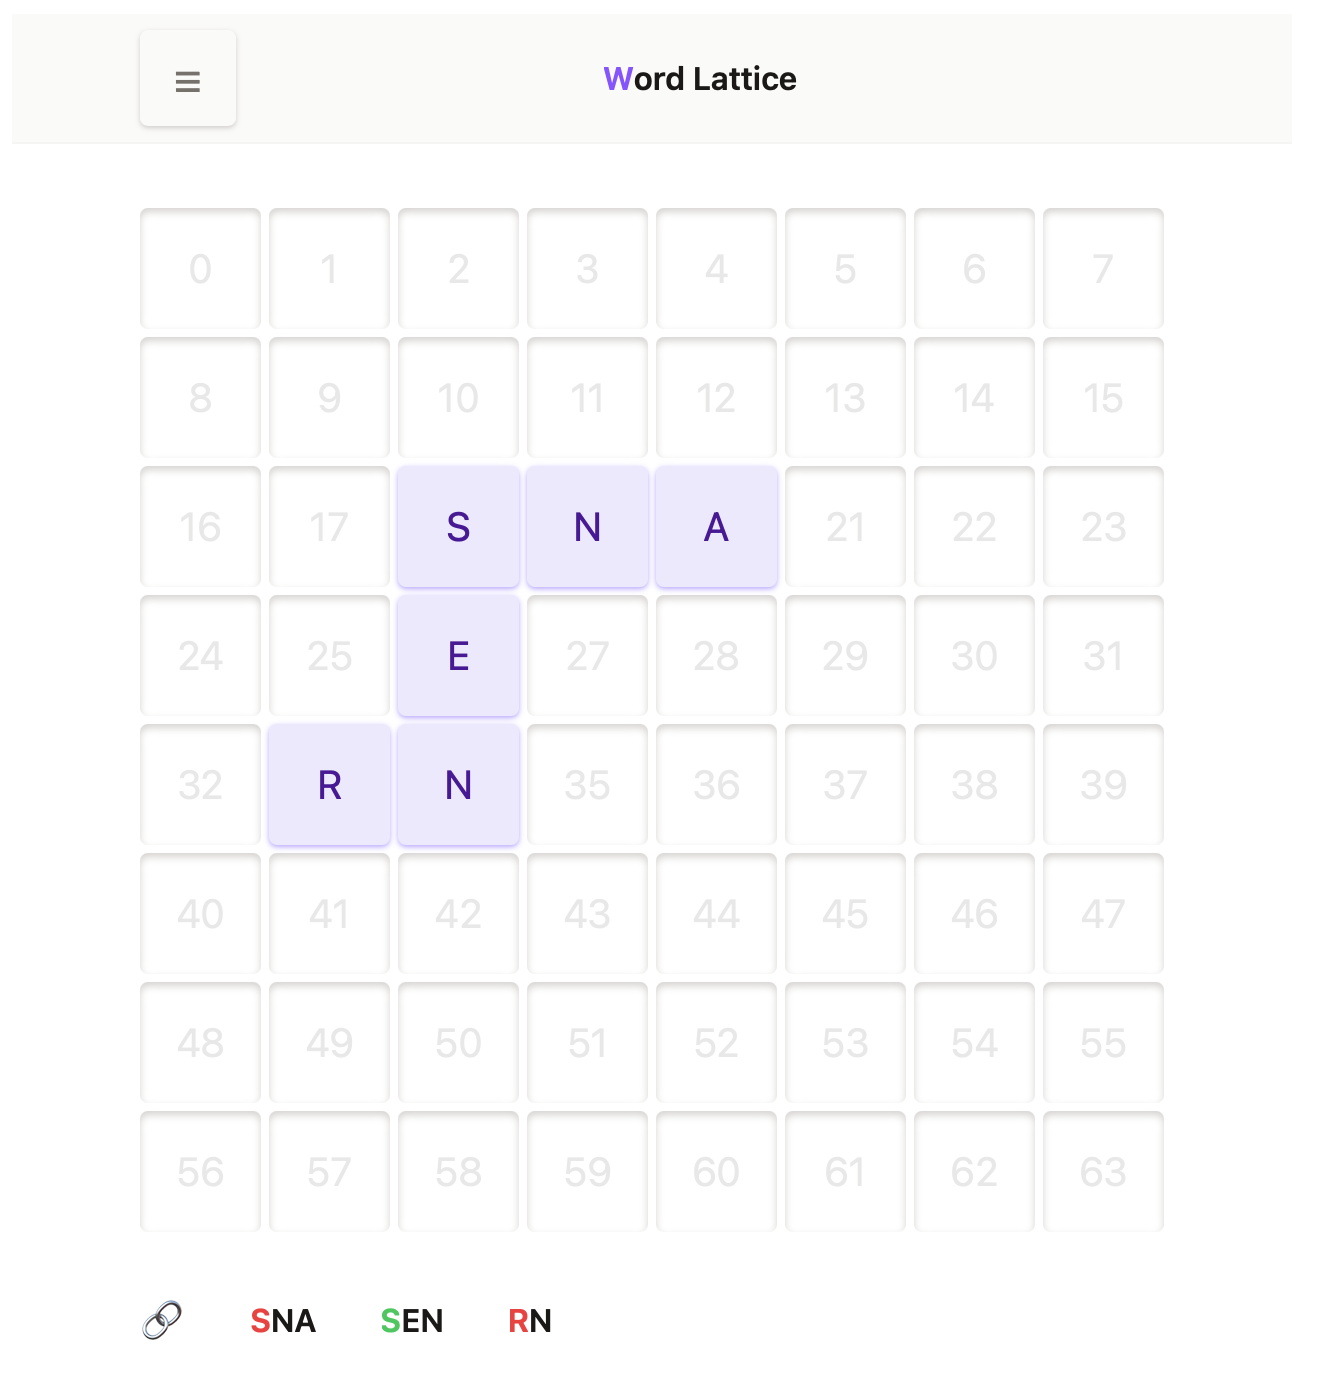Click grid cell 27
This screenshot has width=1328, height=1382.
[587, 656]
